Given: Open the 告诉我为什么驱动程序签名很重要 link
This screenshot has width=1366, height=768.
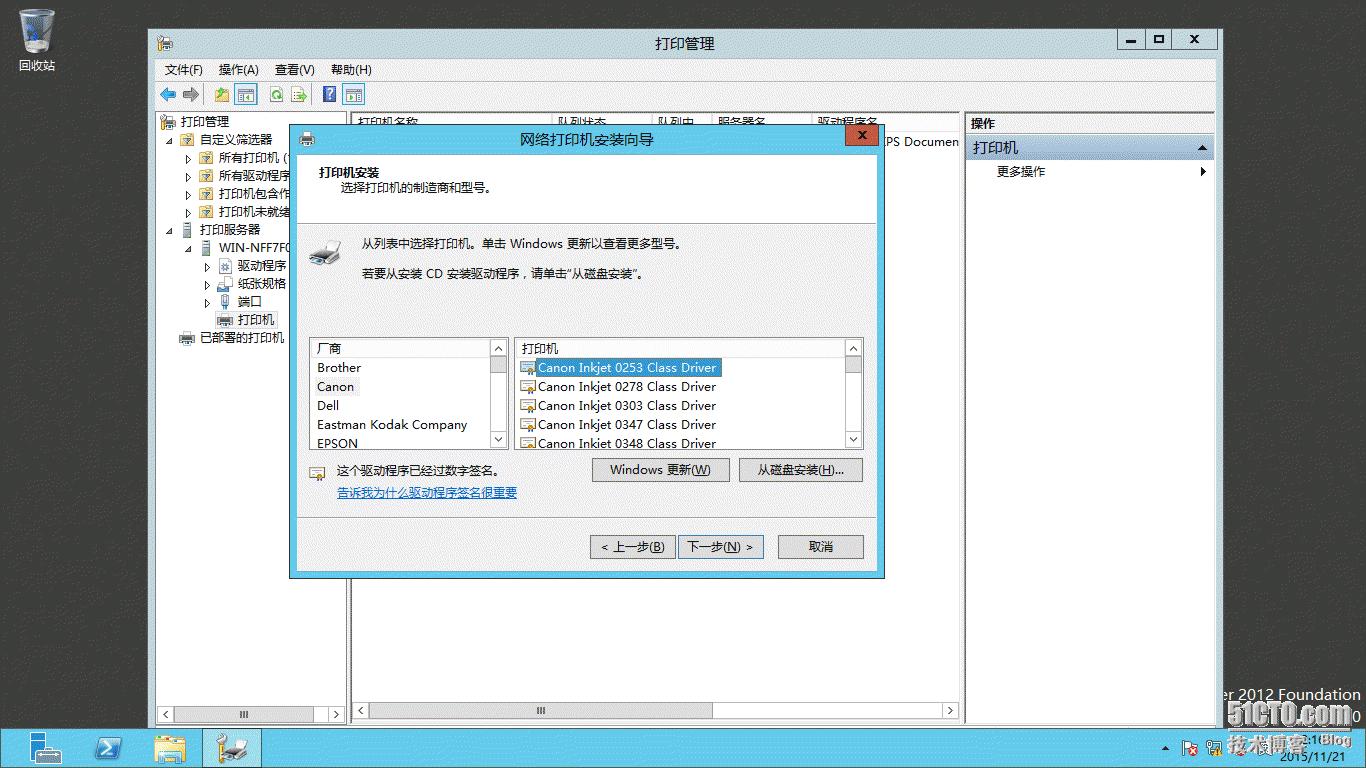Looking at the screenshot, I should click(x=425, y=493).
